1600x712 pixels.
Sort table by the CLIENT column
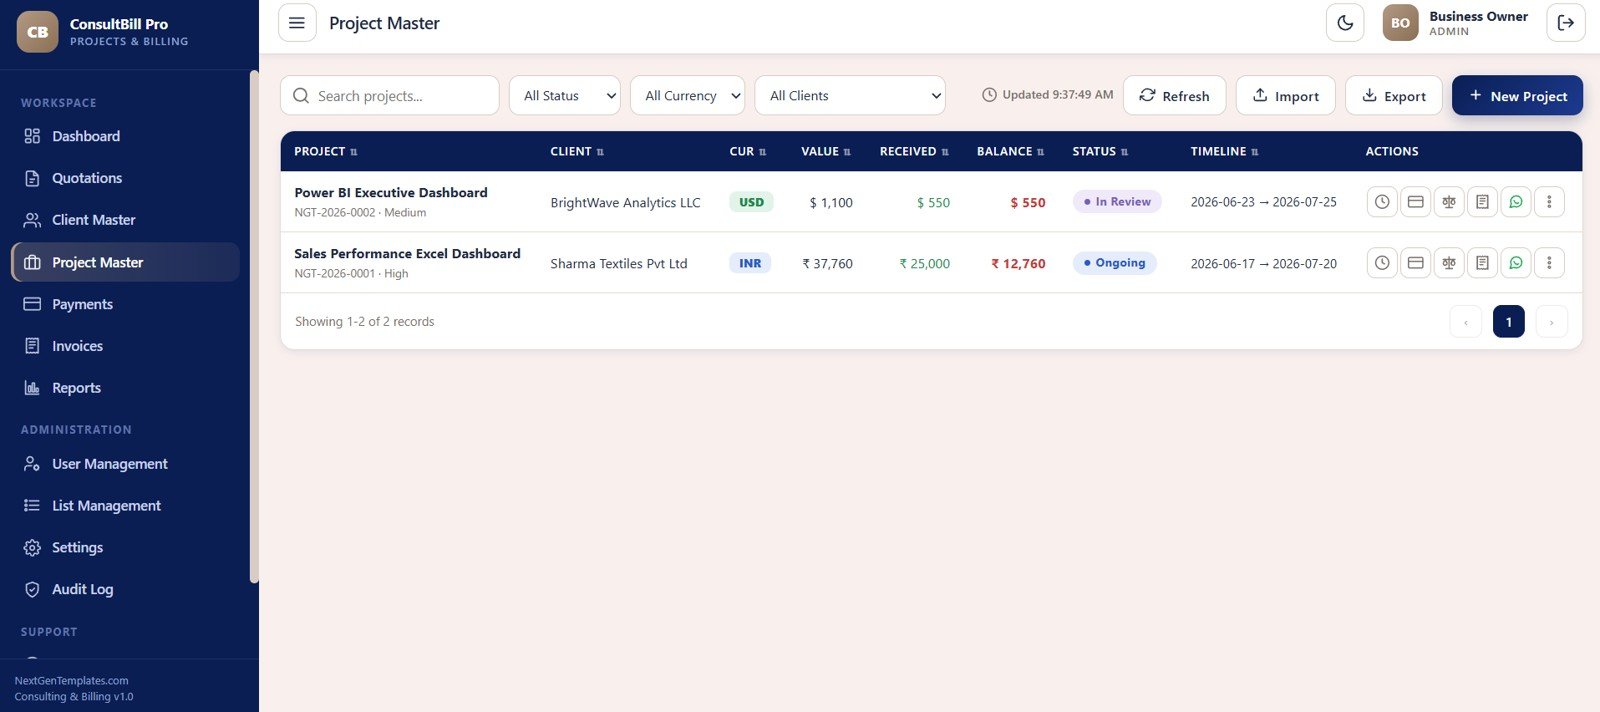click(x=577, y=152)
